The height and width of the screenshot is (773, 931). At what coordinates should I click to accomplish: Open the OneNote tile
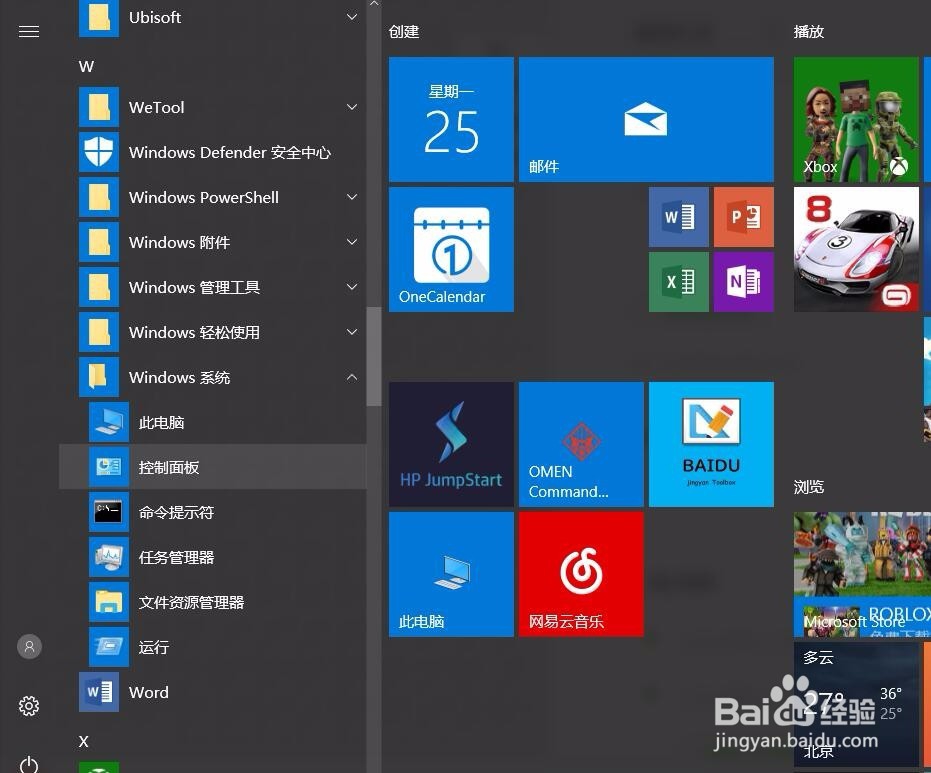point(743,281)
